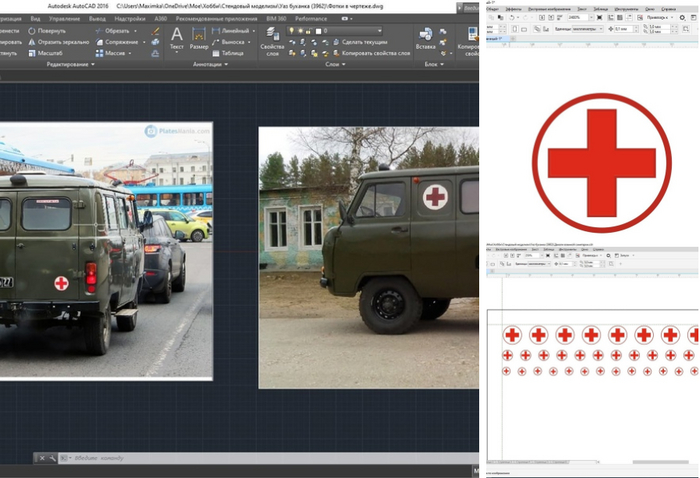The image size is (700, 478).
Task: Open the Performance ribbon tab
Action: tap(311, 19)
